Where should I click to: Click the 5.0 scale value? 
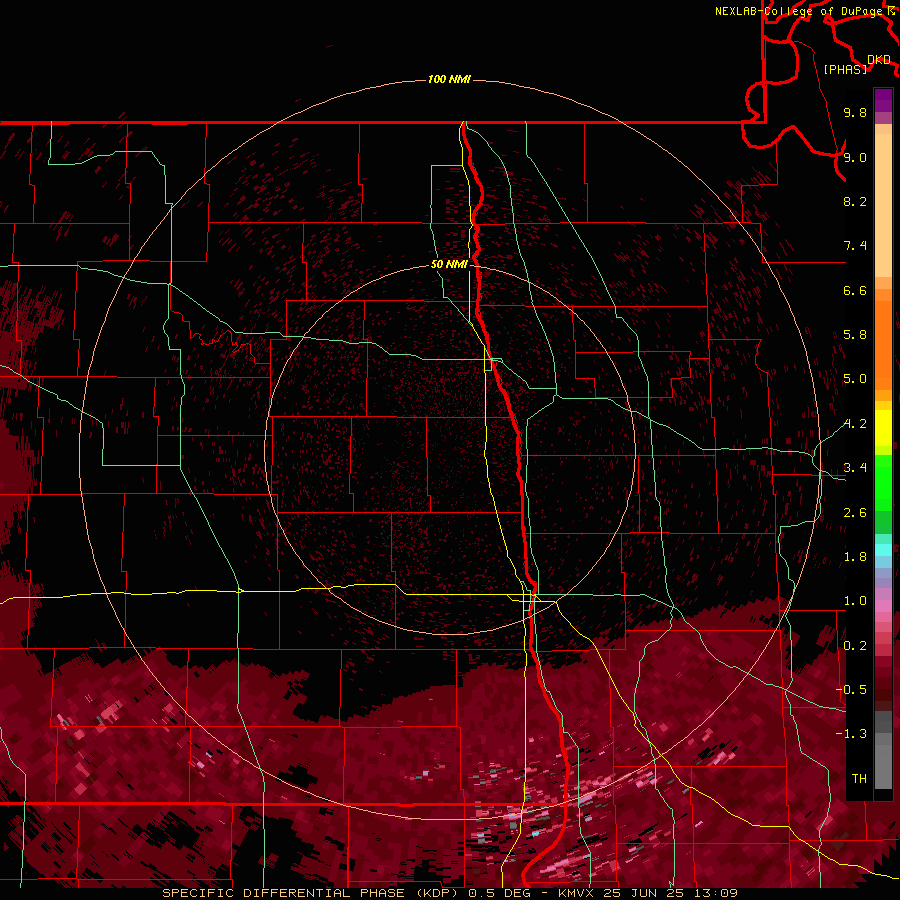855,379
